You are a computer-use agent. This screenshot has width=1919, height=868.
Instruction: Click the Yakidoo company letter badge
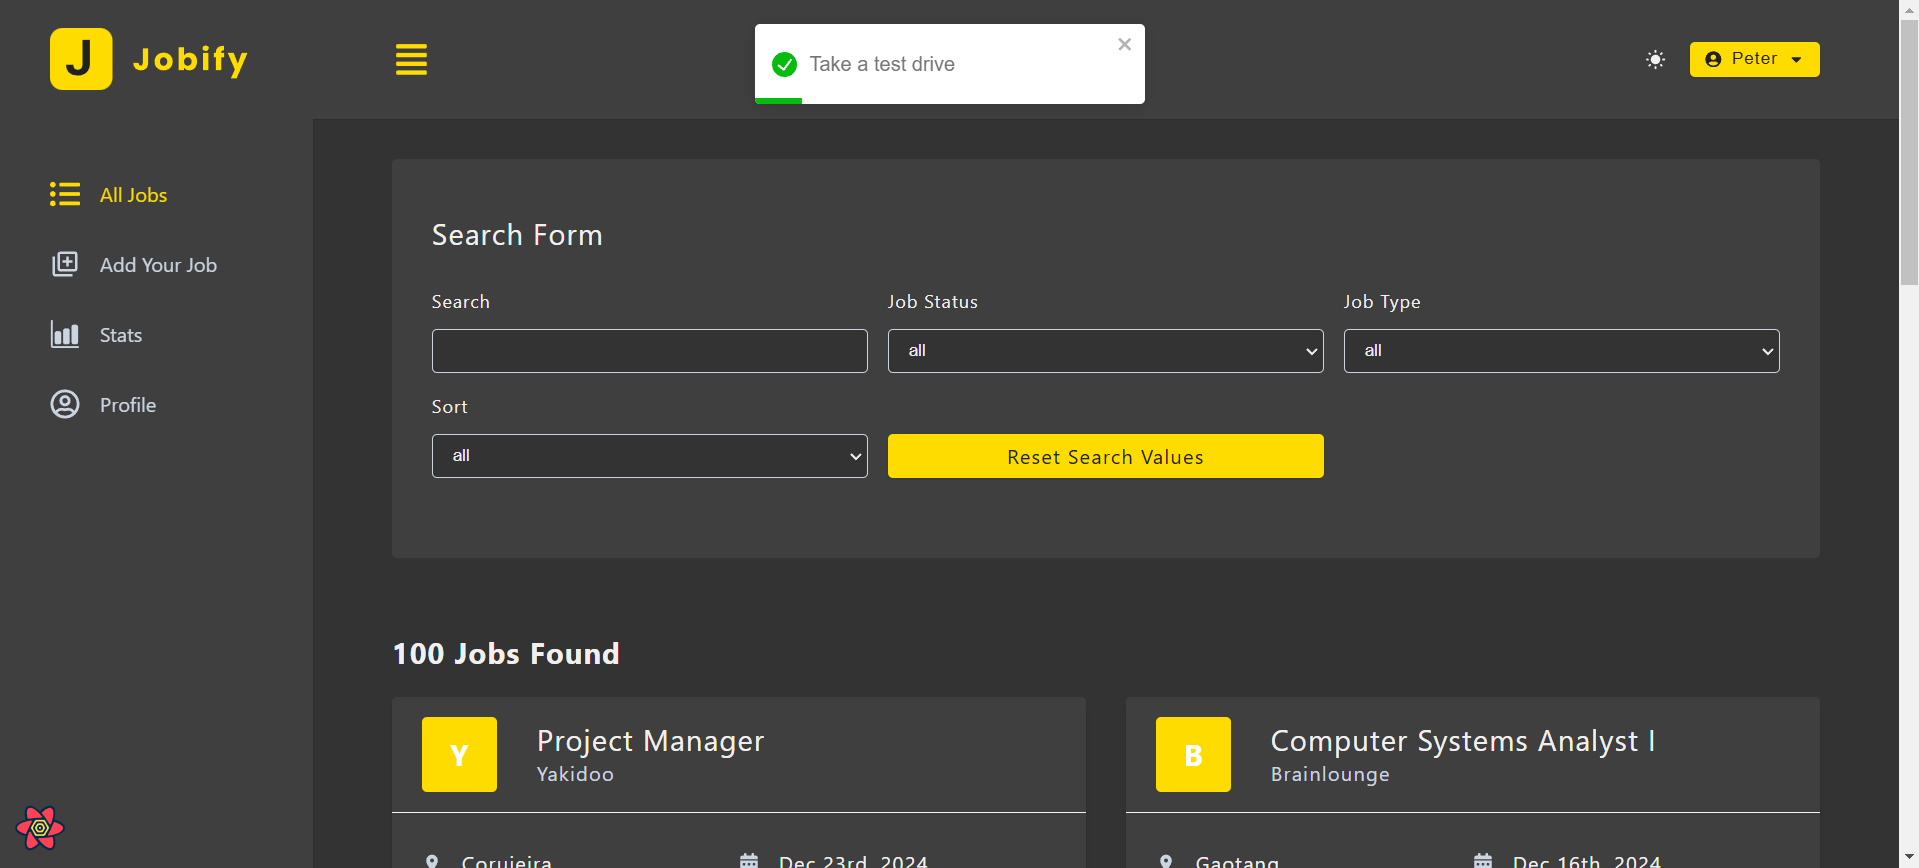point(459,755)
